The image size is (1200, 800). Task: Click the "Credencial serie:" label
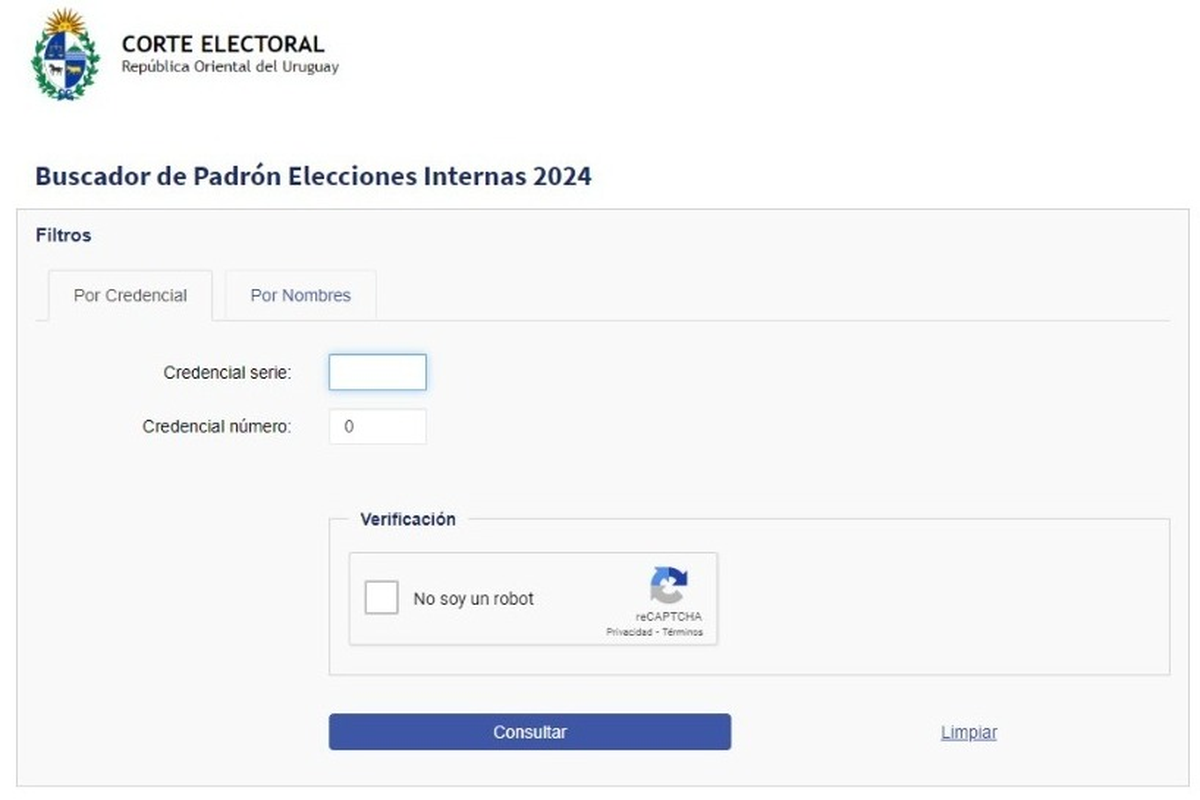(227, 372)
